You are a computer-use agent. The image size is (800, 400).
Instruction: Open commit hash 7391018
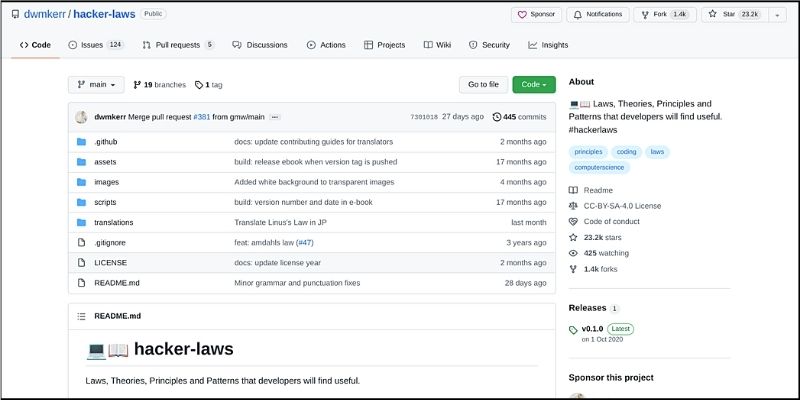point(423,117)
